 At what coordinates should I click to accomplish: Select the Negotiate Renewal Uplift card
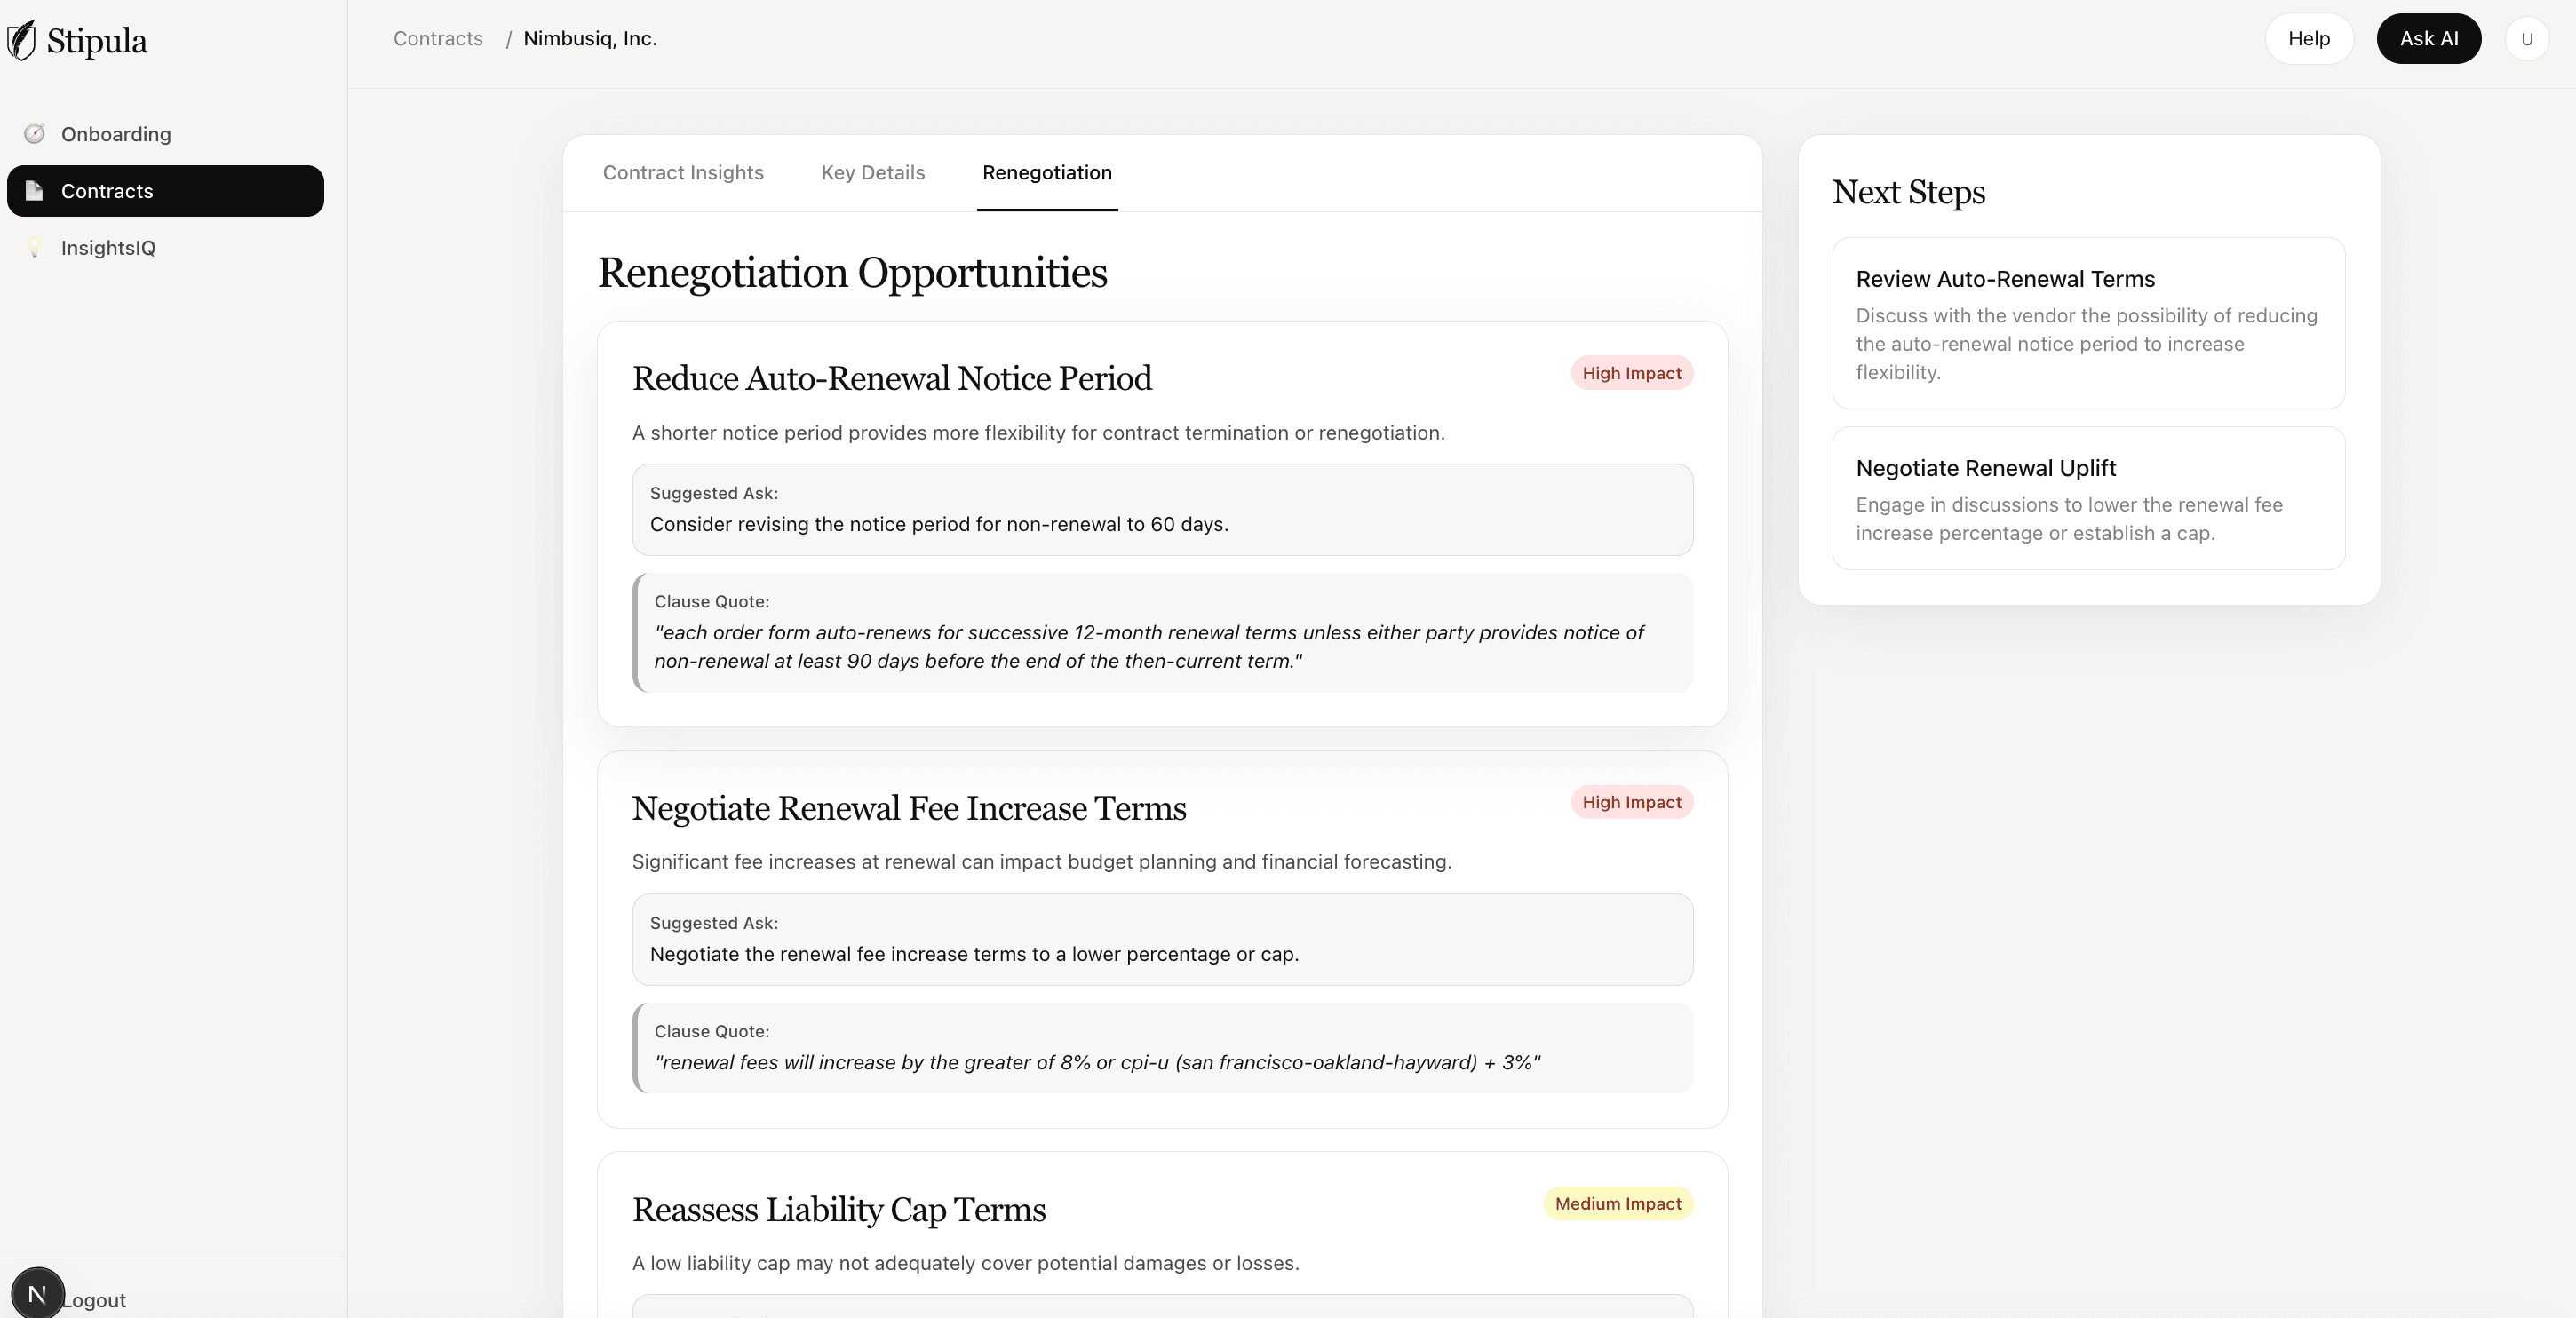tap(2088, 498)
